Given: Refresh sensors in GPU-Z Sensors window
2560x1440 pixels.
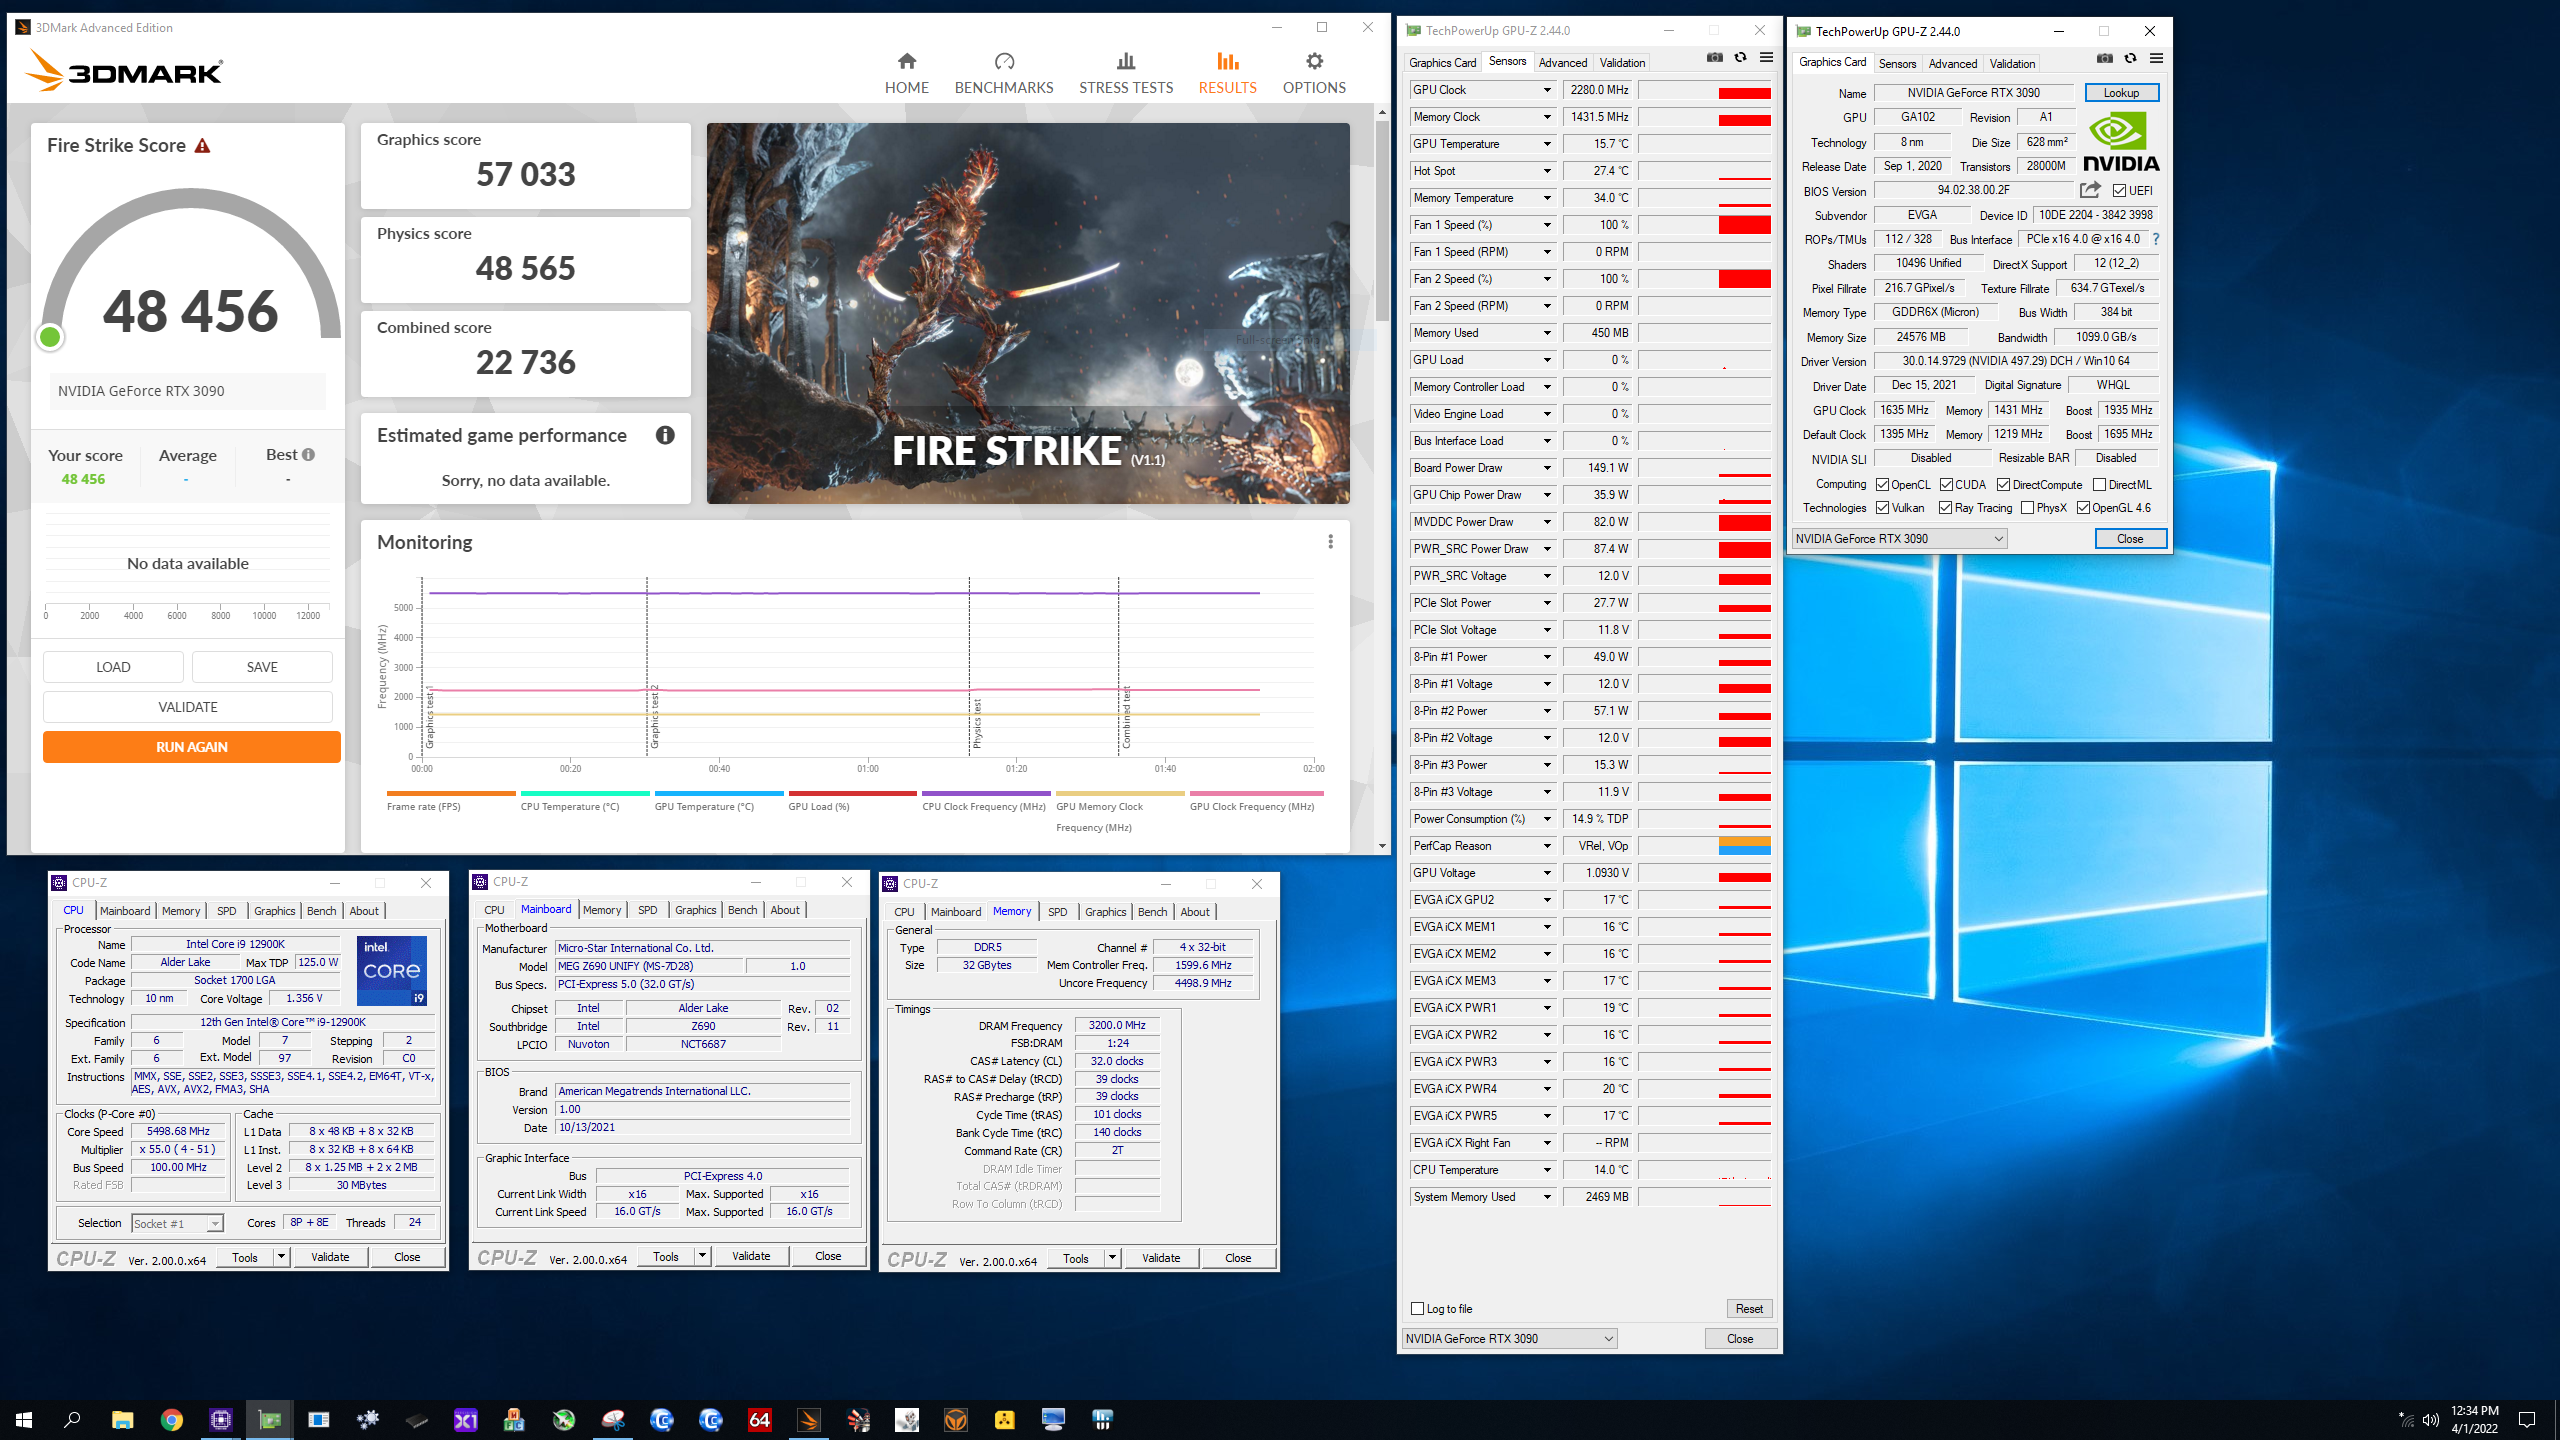Looking at the screenshot, I should [x=1741, y=58].
